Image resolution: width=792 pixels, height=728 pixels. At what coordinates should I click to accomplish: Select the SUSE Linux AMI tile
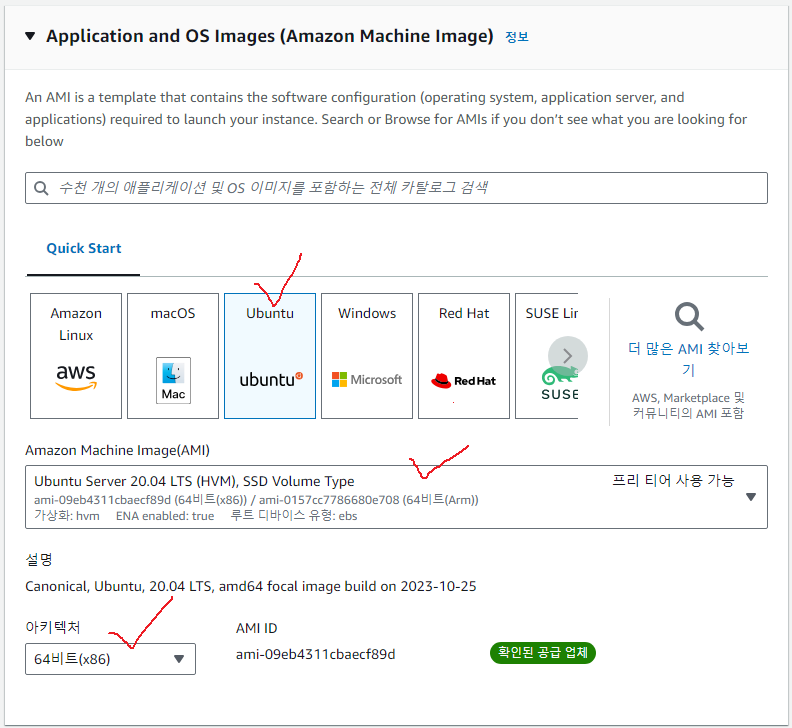pos(547,356)
